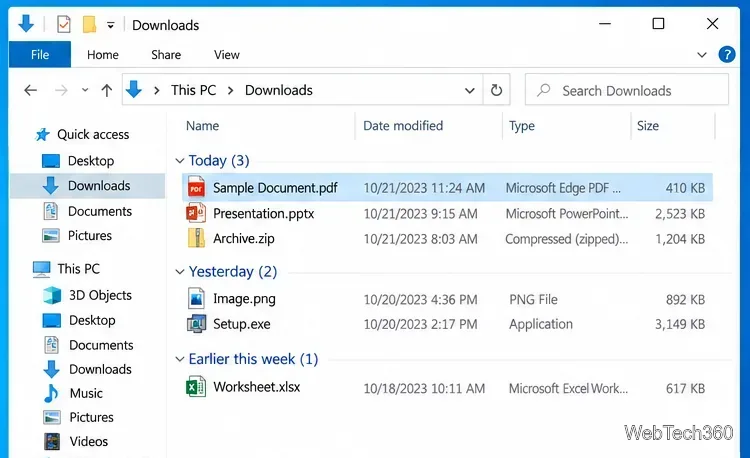Click the Search Downloads input field
The image size is (750, 458).
tap(627, 89)
